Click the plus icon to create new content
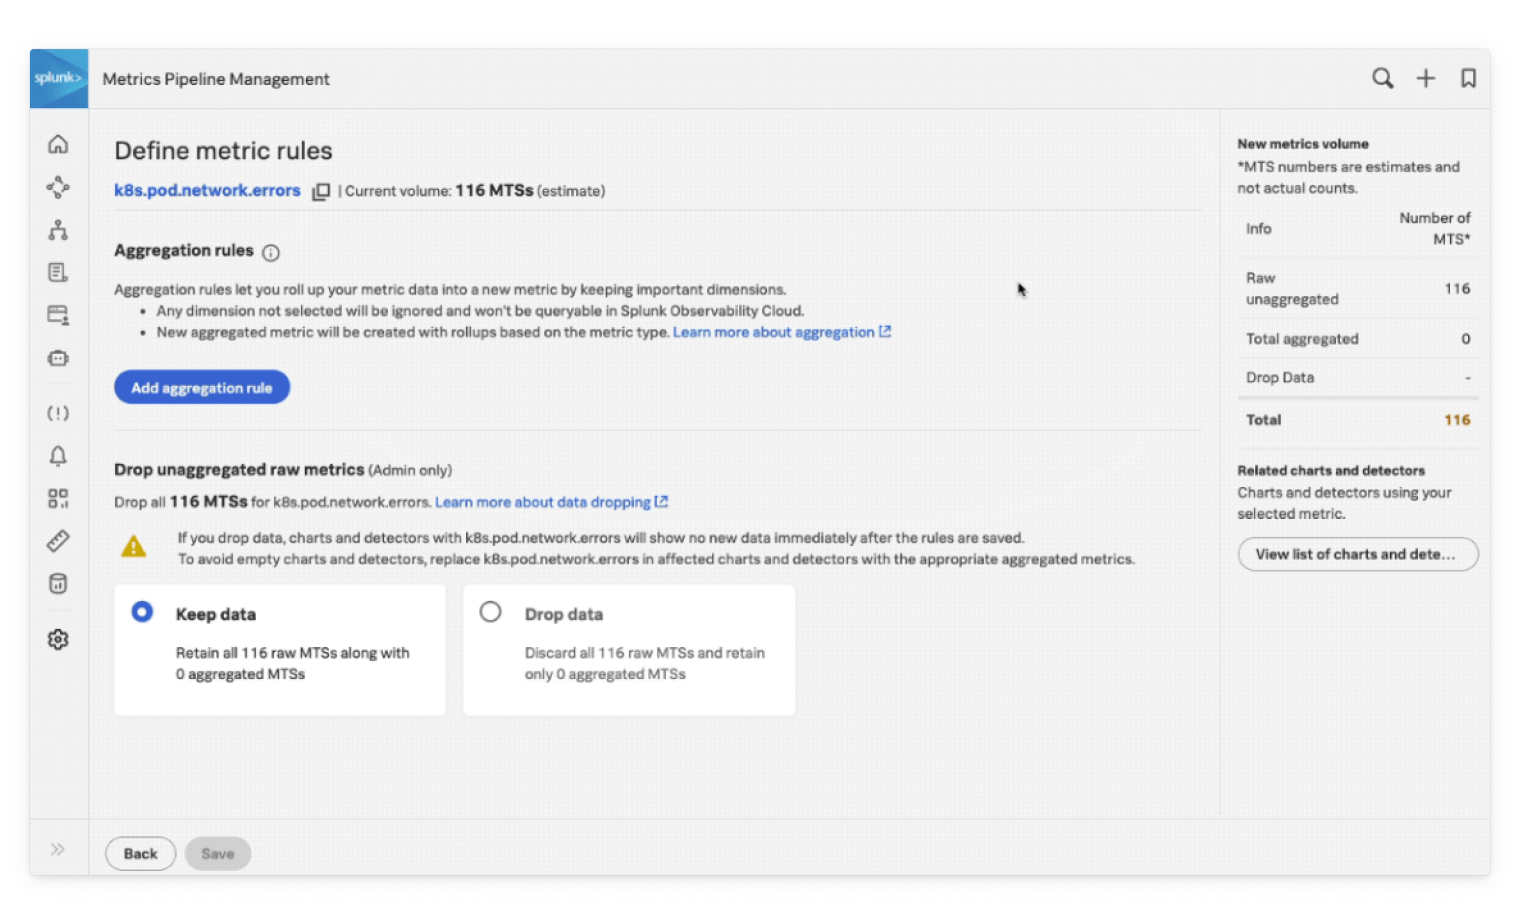This screenshot has height=924, width=1520. [1426, 78]
